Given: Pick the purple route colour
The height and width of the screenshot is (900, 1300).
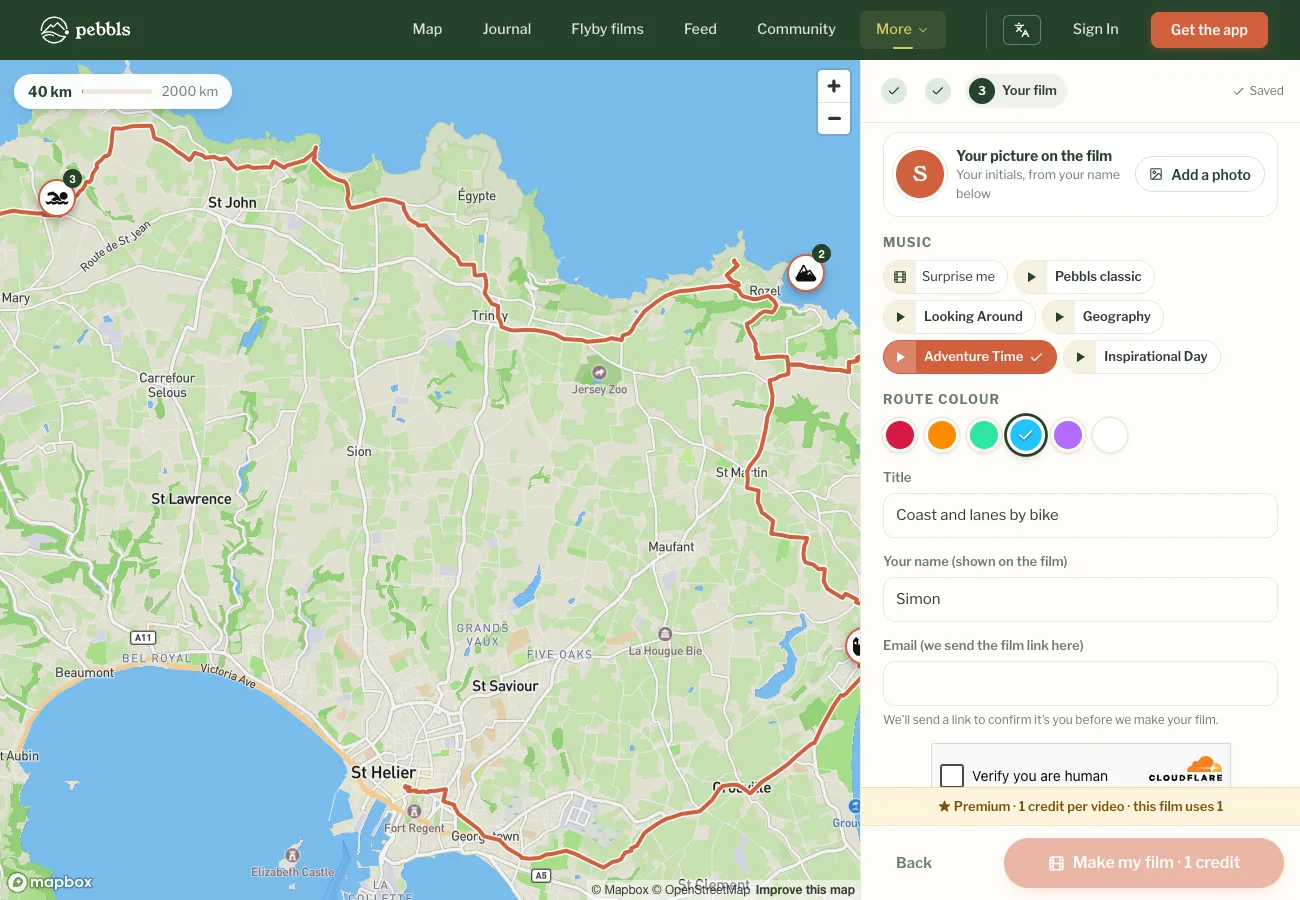Looking at the screenshot, I should (x=1068, y=435).
